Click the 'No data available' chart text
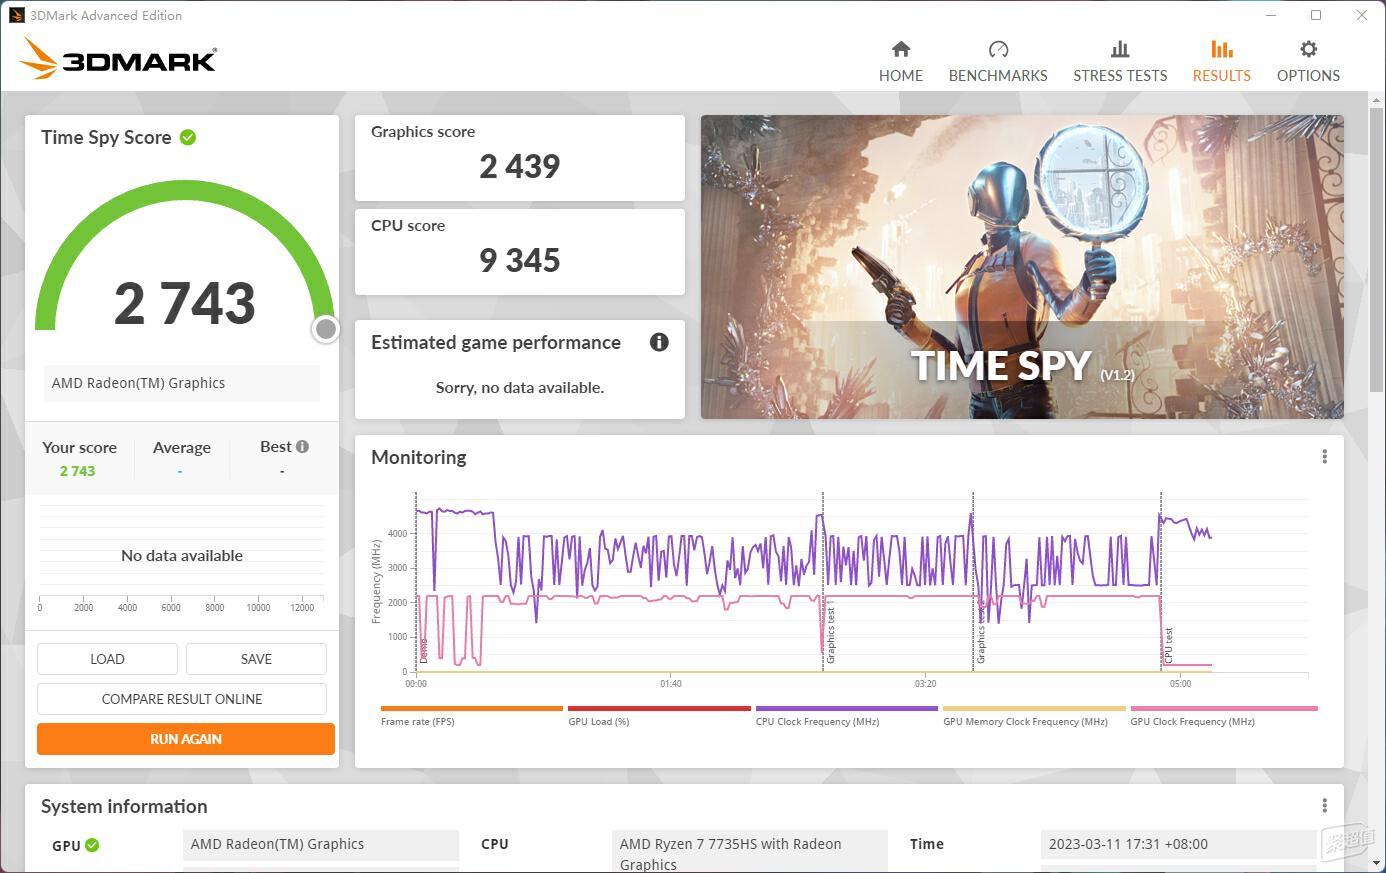The height and width of the screenshot is (873, 1386). [182, 555]
